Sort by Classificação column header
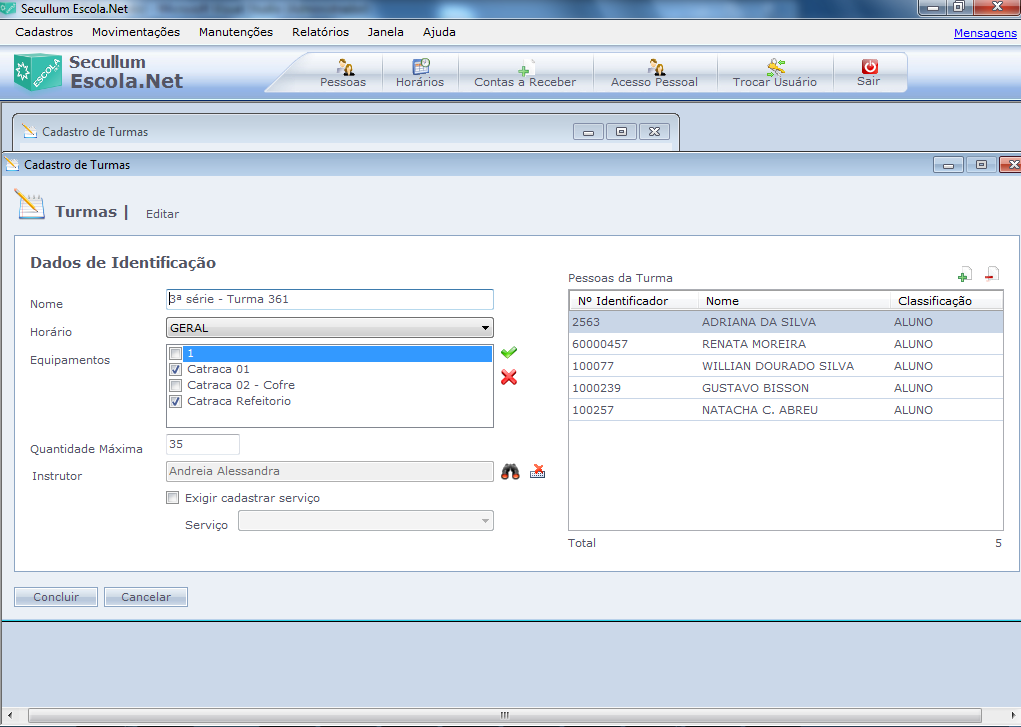Viewport: 1021px width, 727px height. [x=946, y=301]
